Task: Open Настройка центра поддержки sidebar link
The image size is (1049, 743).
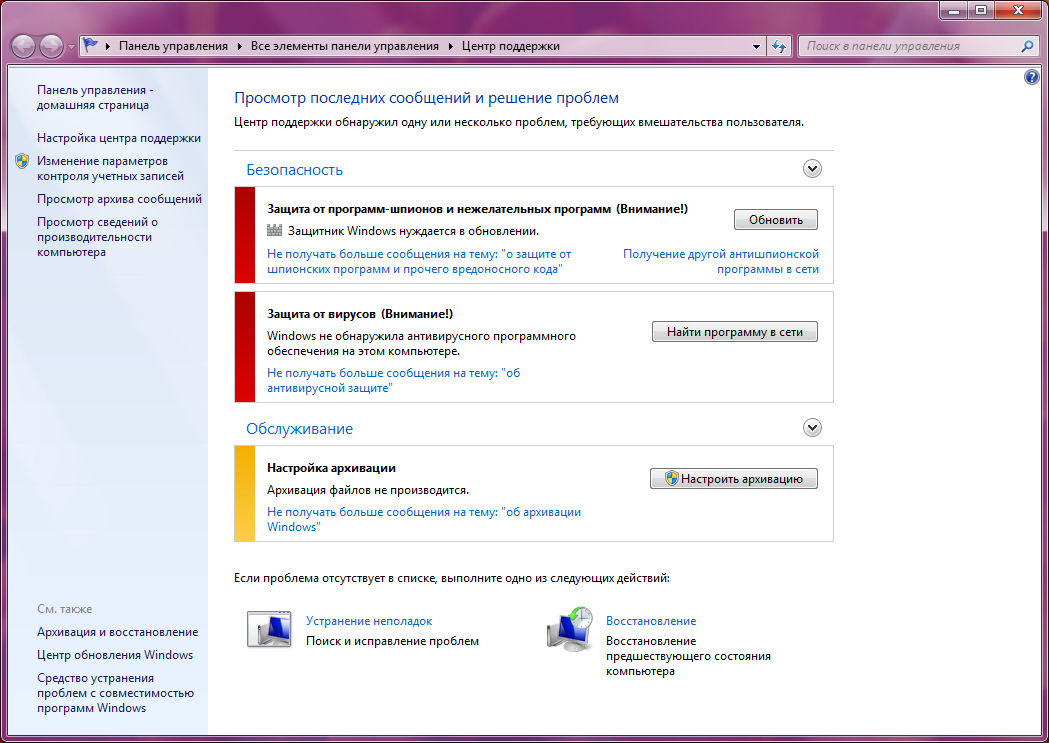Action: click(119, 138)
